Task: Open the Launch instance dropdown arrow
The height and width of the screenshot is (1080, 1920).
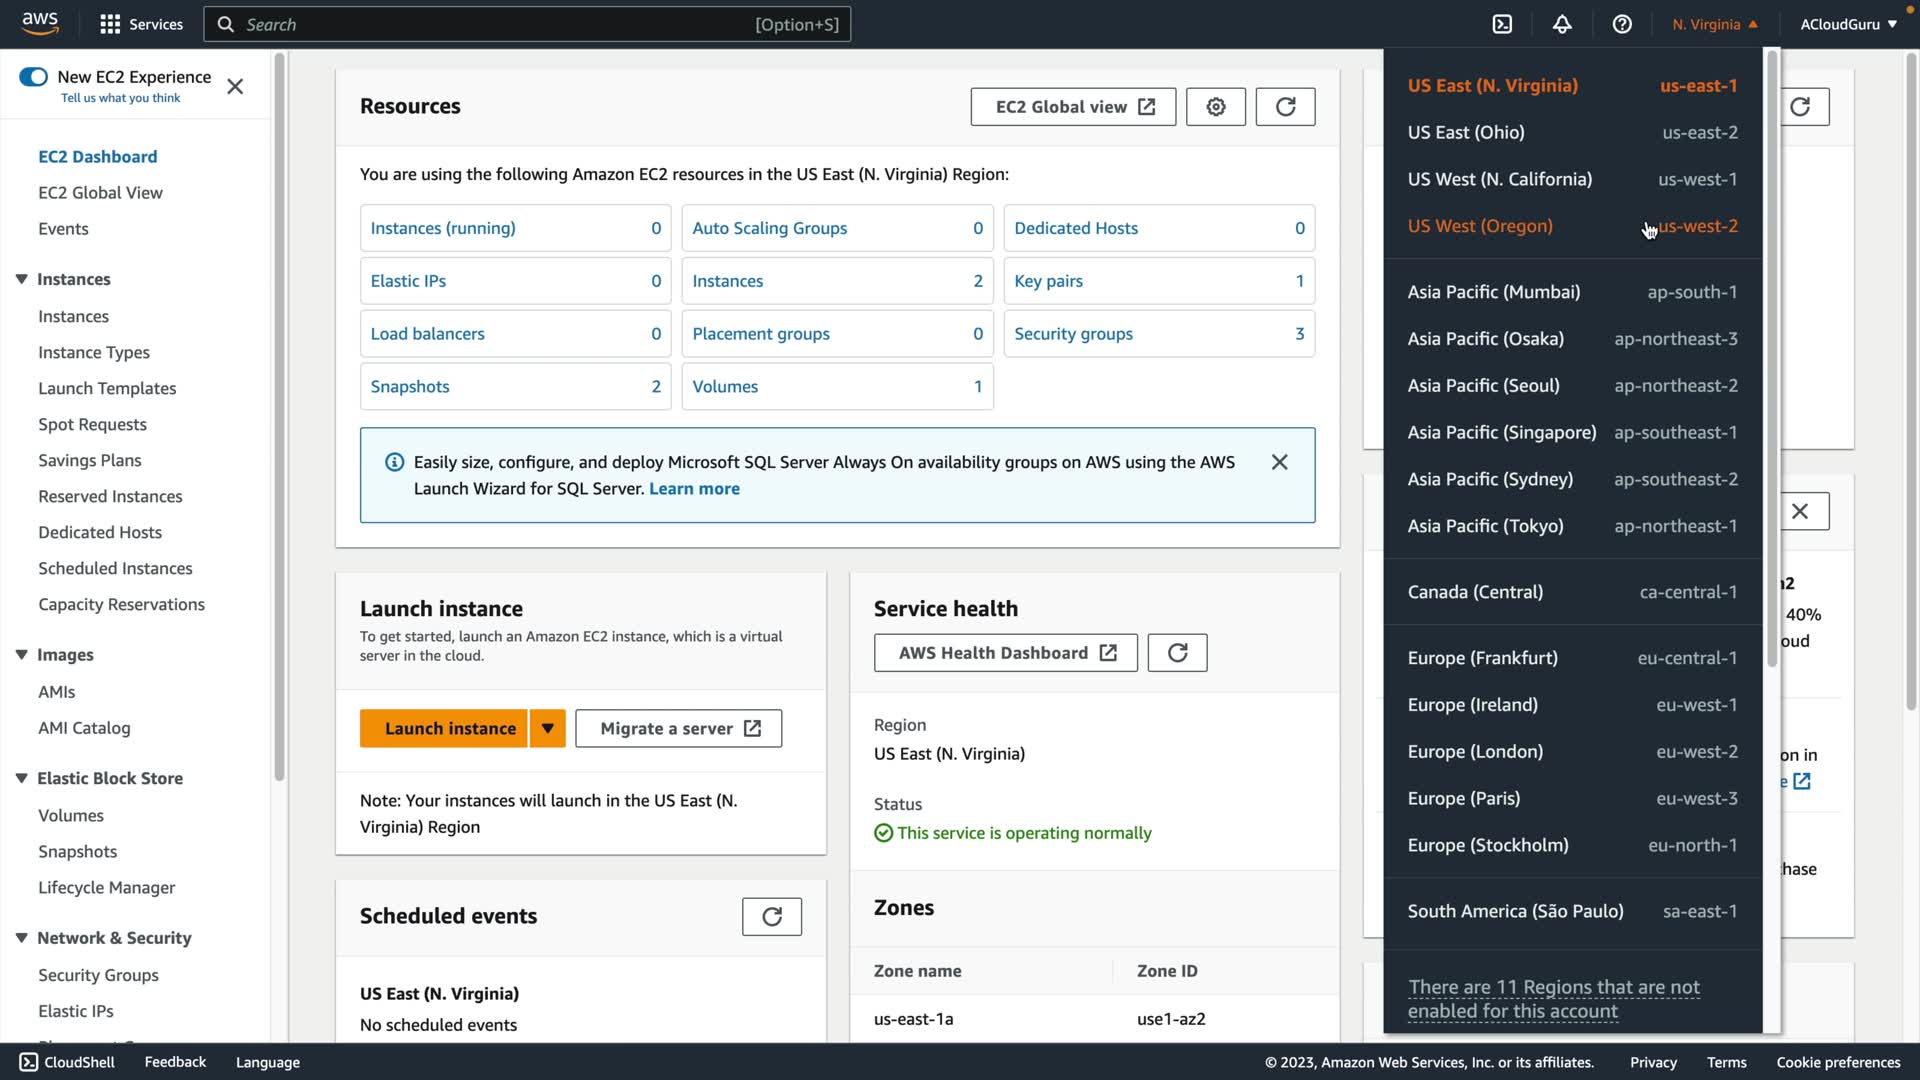Action: click(547, 729)
